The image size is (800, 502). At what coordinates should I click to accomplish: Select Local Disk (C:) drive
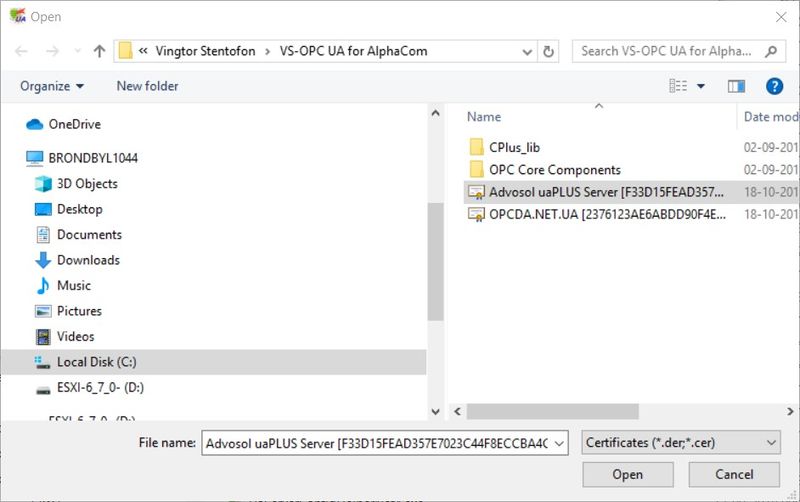(96, 362)
